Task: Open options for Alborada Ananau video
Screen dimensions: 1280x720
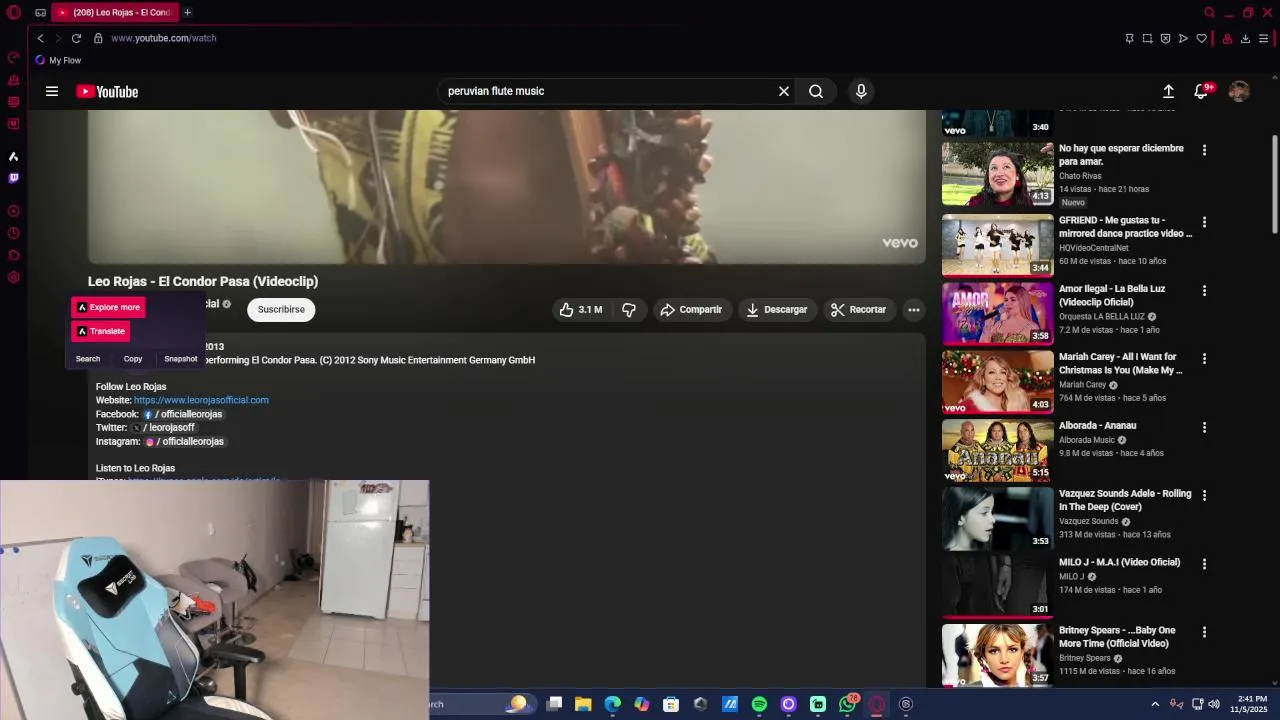Action: [x=1204, y=427]
